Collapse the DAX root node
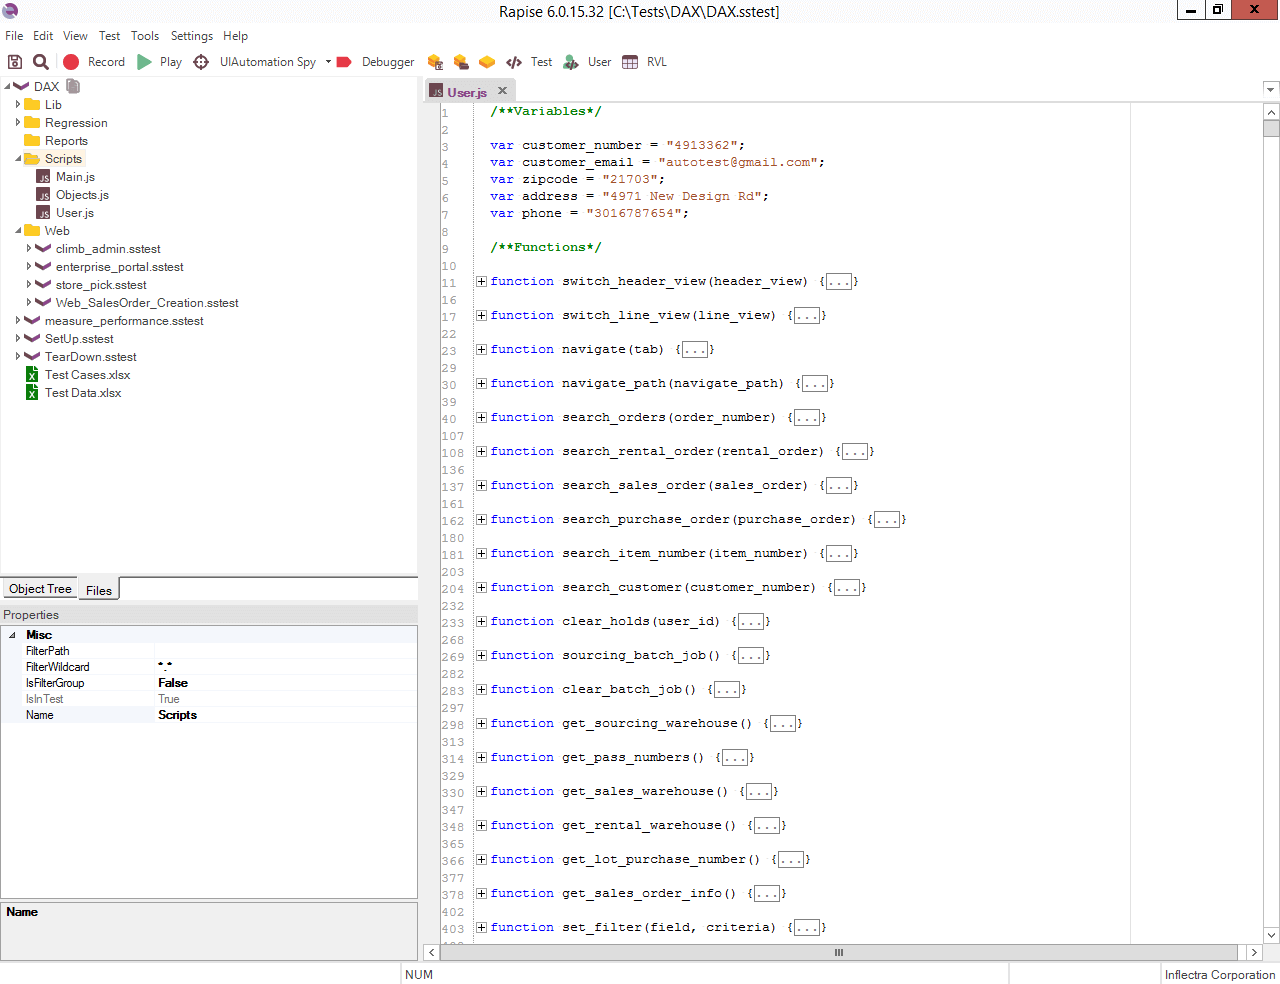 click(6, 87)
